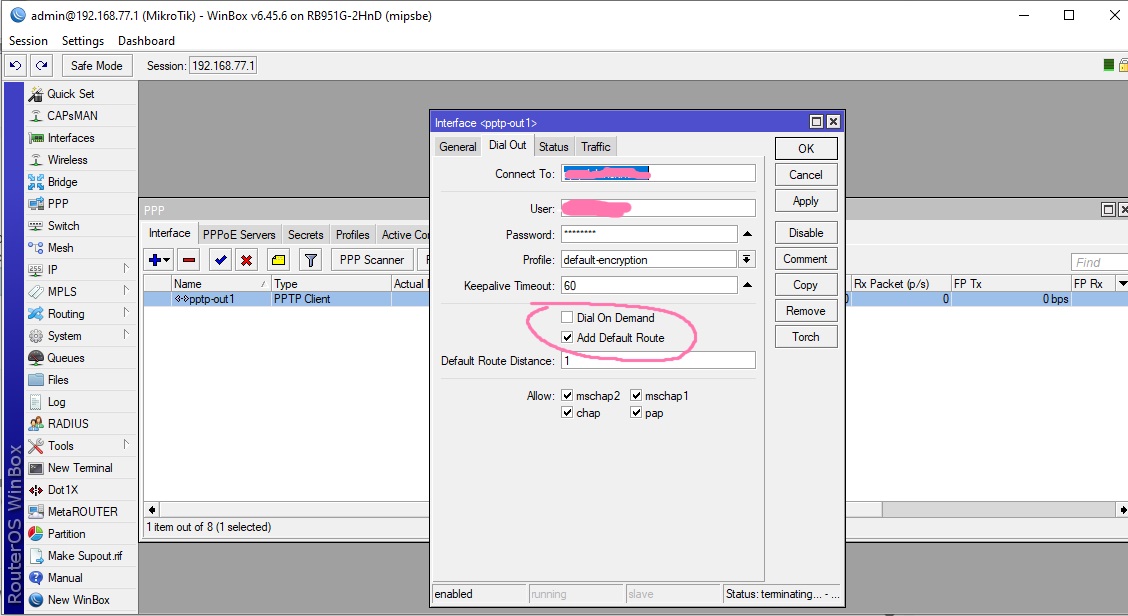1128x616 pixels.
Task: Switch to PPPoE Servers tab
Action: pyautogui.click(x=239, y=235)
